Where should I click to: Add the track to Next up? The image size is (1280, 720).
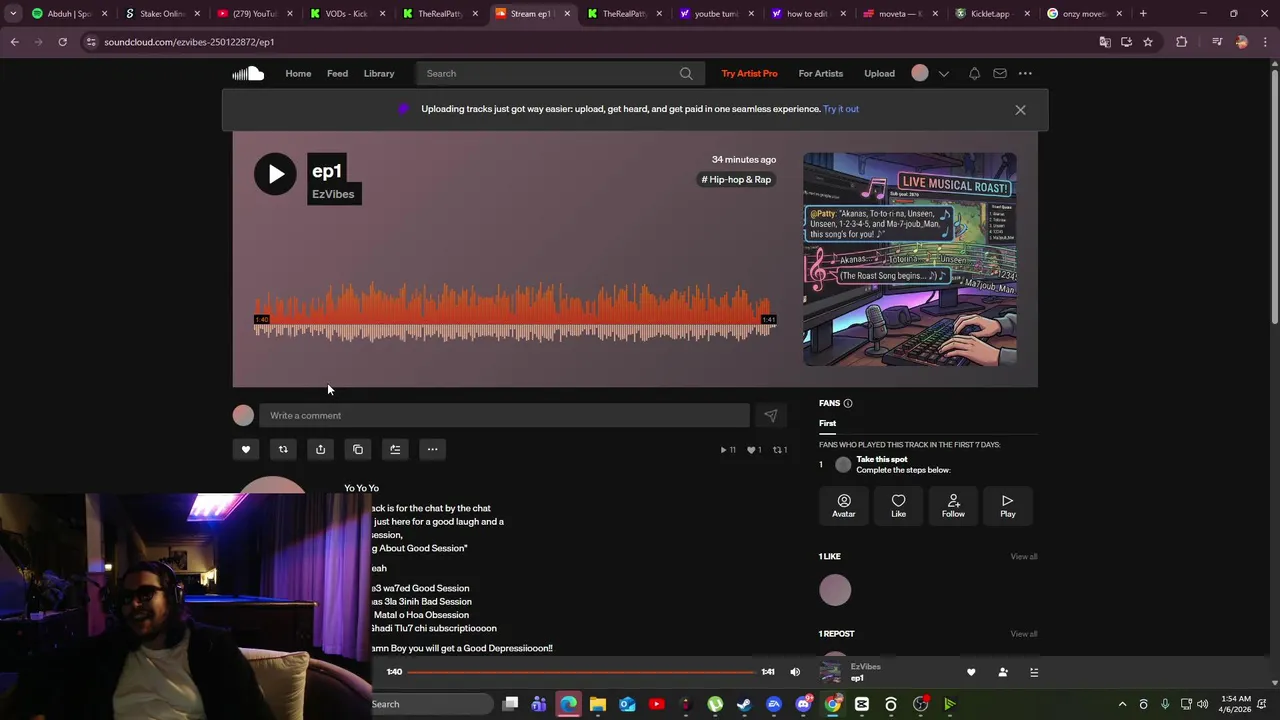(395, 449)
